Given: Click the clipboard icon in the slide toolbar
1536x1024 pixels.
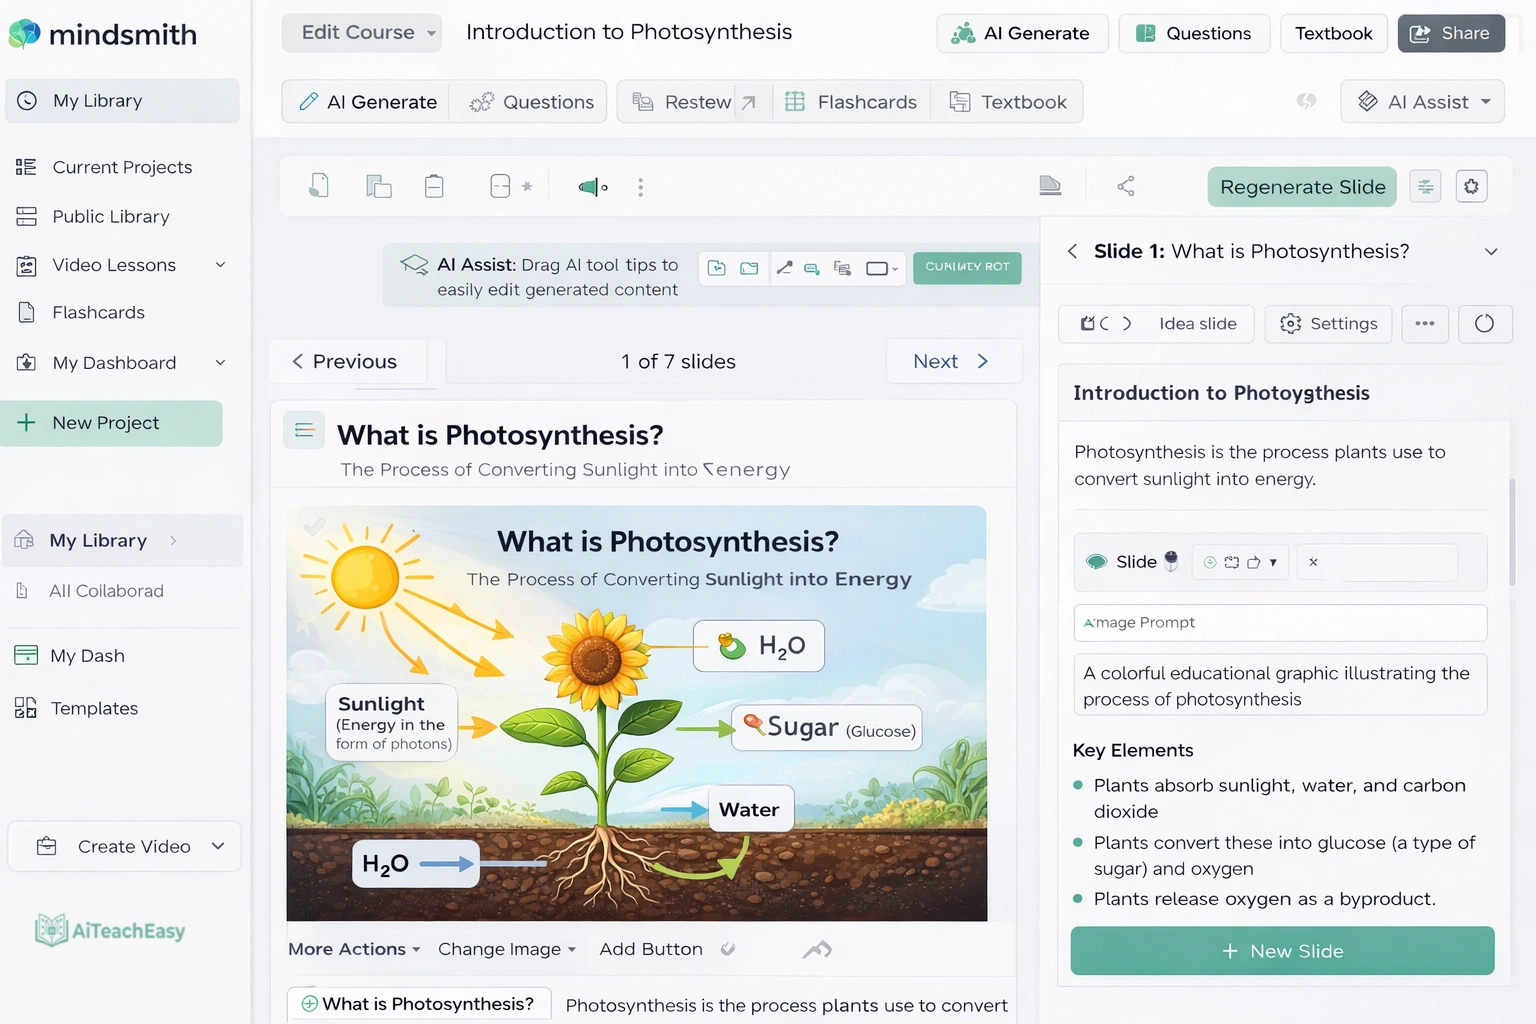Looking at the screenshot, I should click(434, 186).
